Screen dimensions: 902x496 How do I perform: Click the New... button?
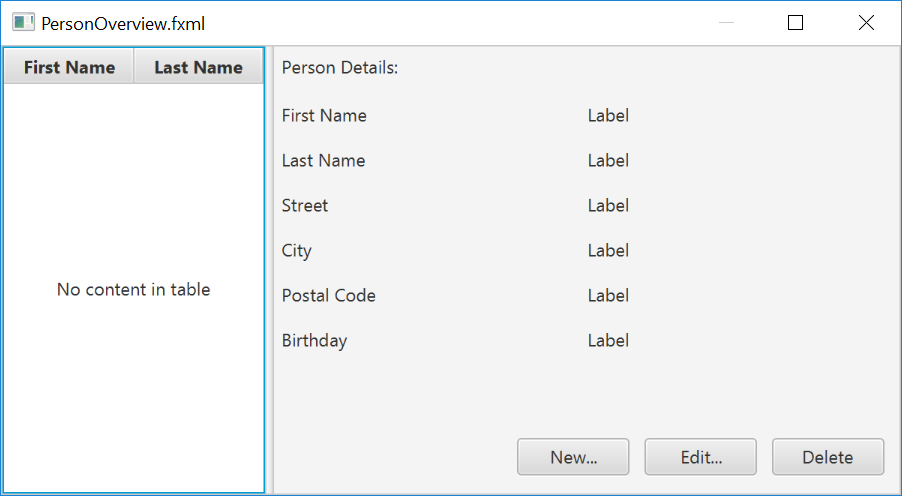click(573, 457)
